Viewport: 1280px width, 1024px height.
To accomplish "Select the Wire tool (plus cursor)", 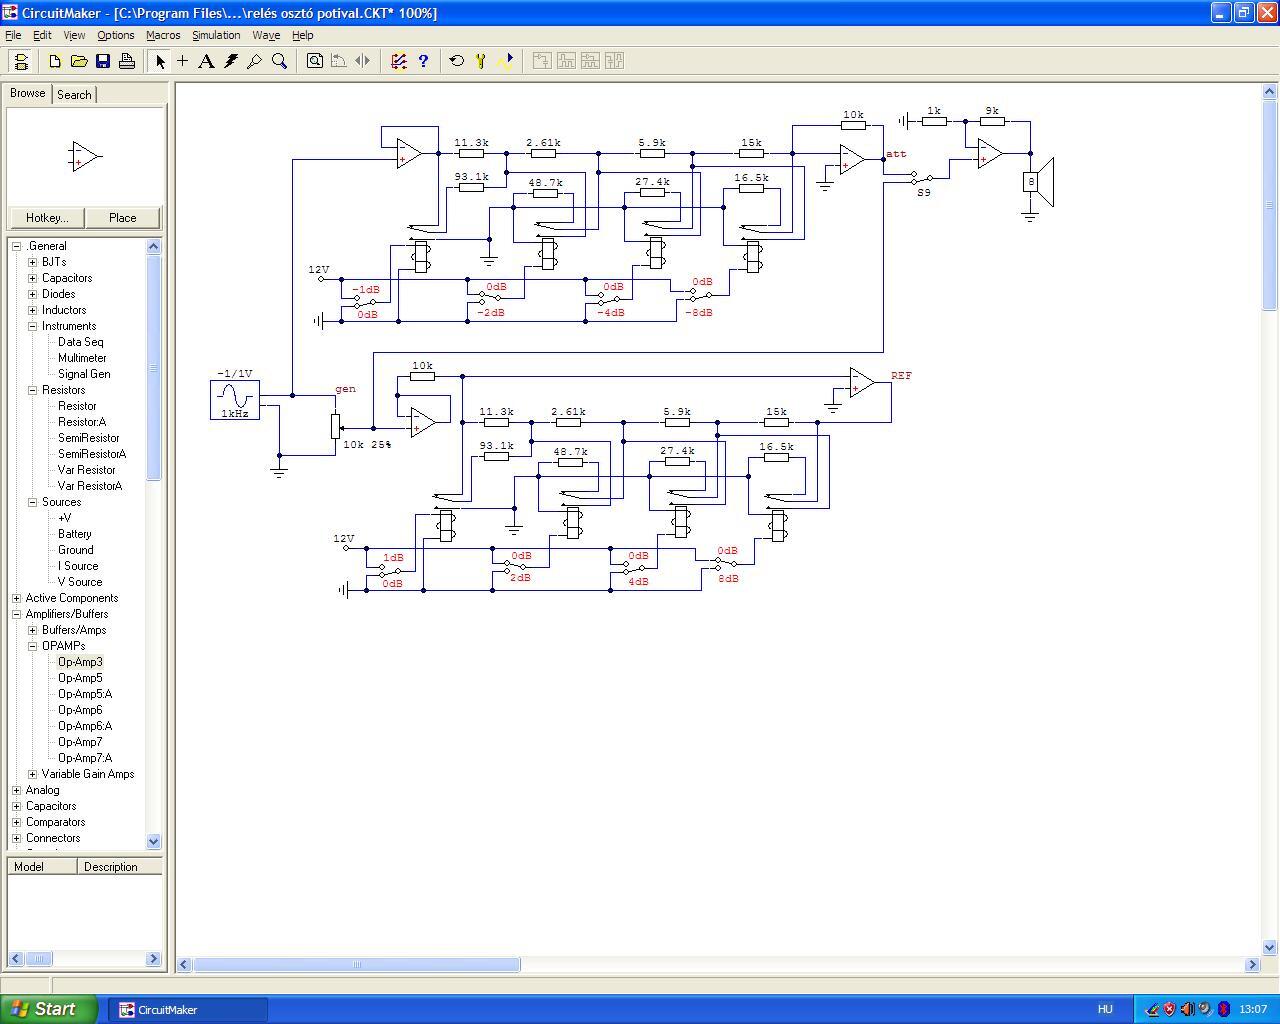I will pos(183,61).
